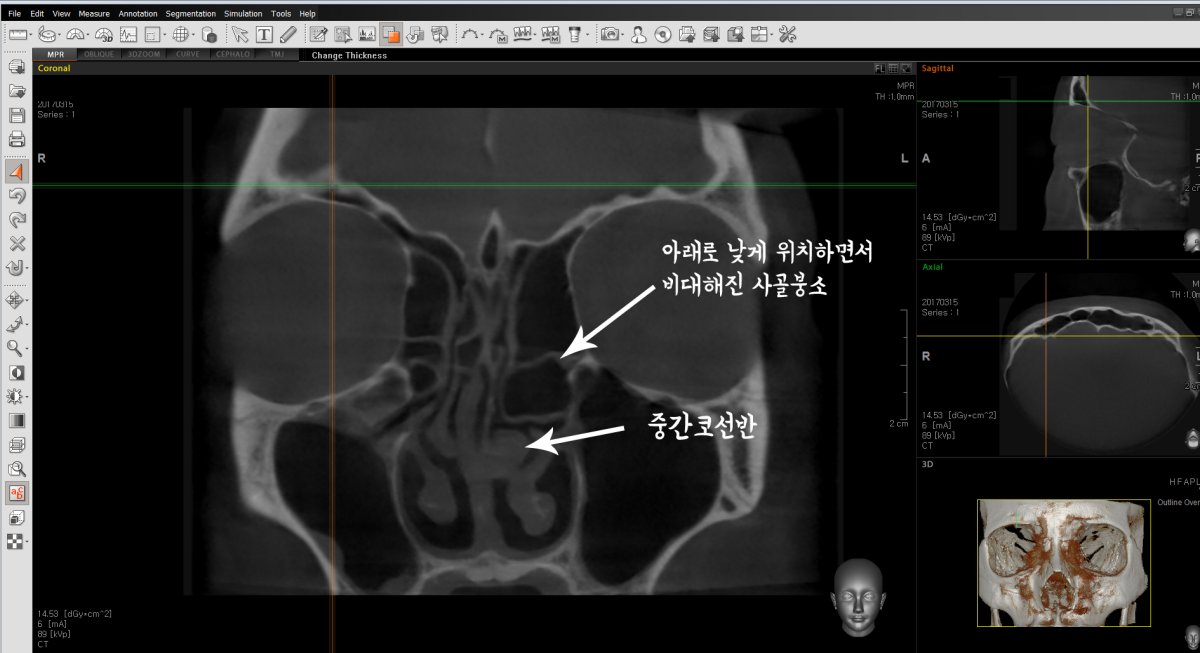The height and width of the screenshot is (653, 1200).
Task: Open the implant tool dropdown arrow
Action: coord(589,35)
